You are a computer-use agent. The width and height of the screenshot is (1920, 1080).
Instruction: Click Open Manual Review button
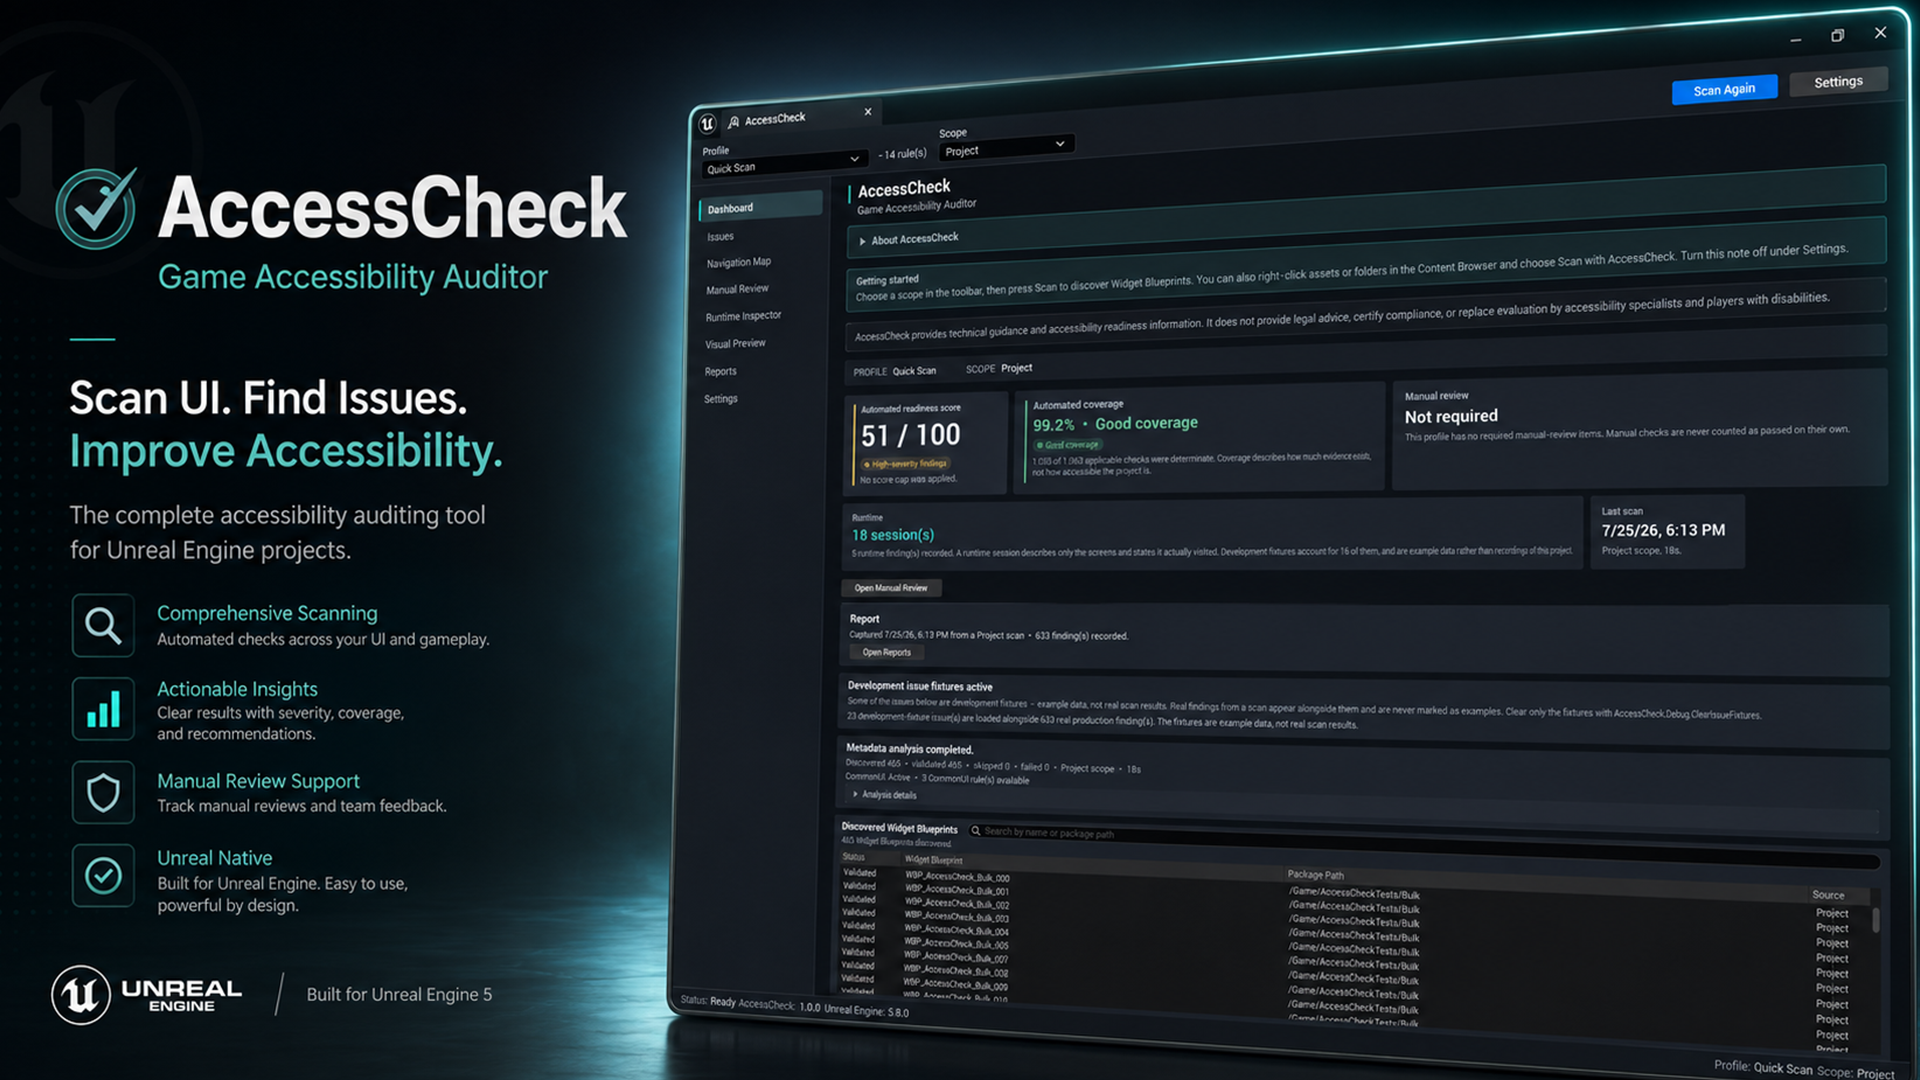891,588
